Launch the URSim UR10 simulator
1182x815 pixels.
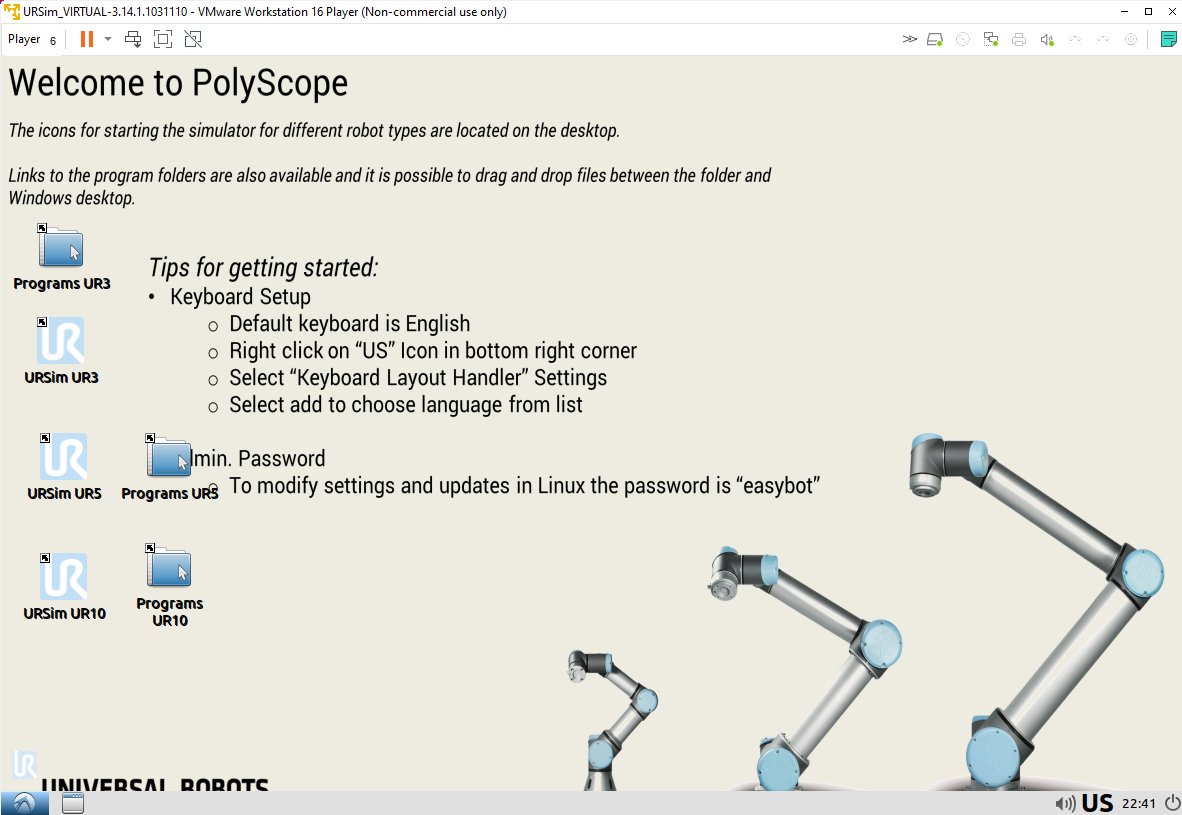64,587
